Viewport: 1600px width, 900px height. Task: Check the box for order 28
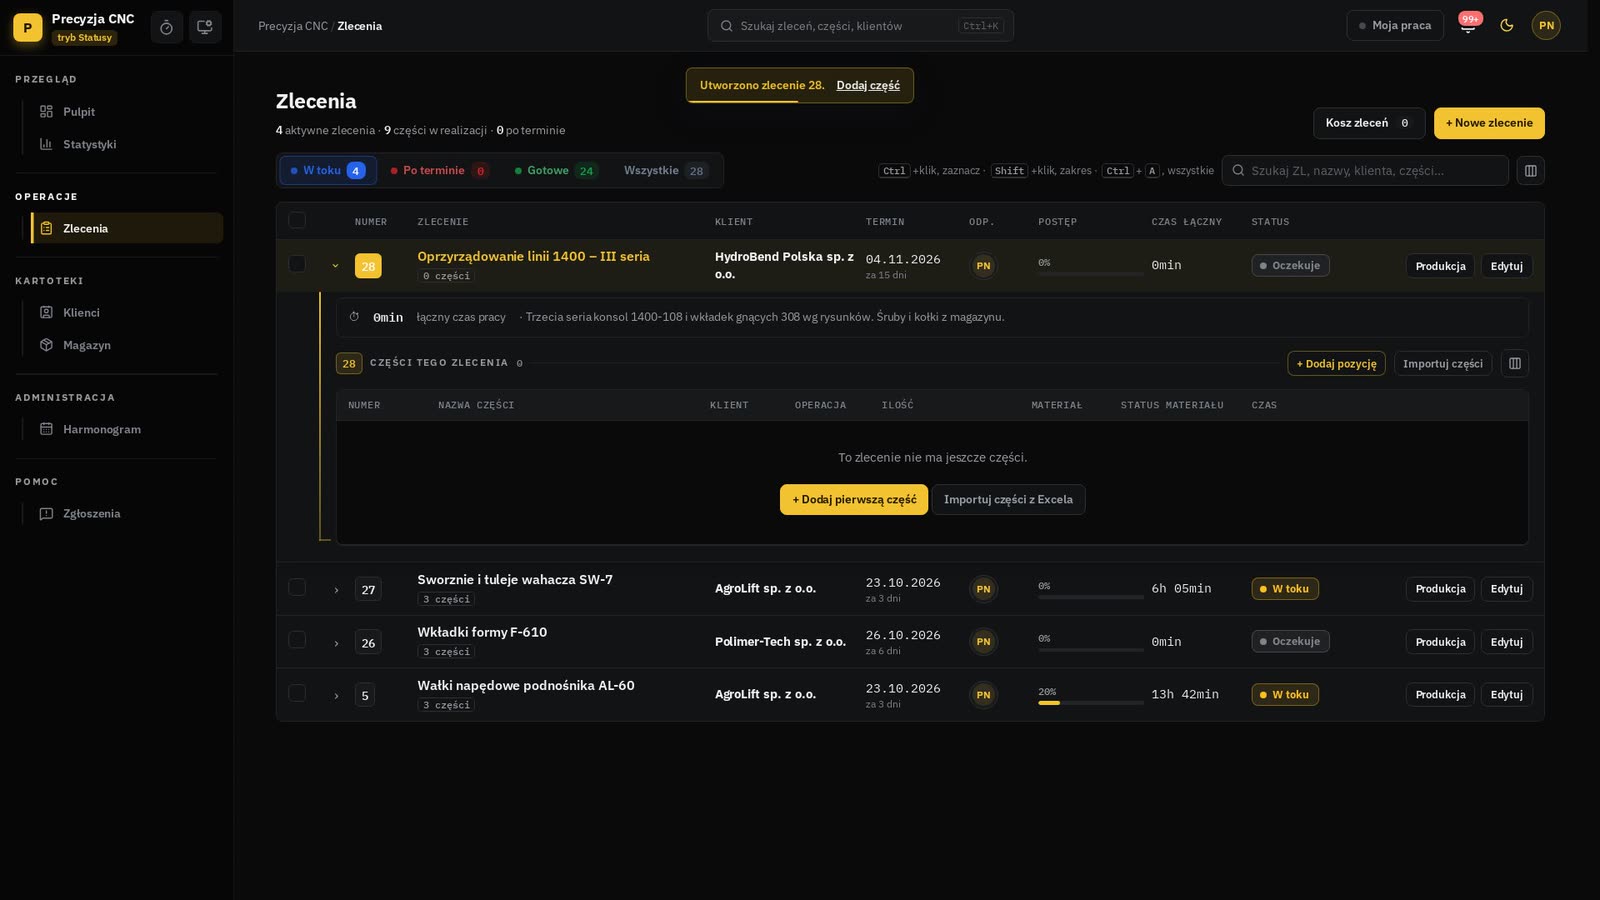tap(297, 263)
